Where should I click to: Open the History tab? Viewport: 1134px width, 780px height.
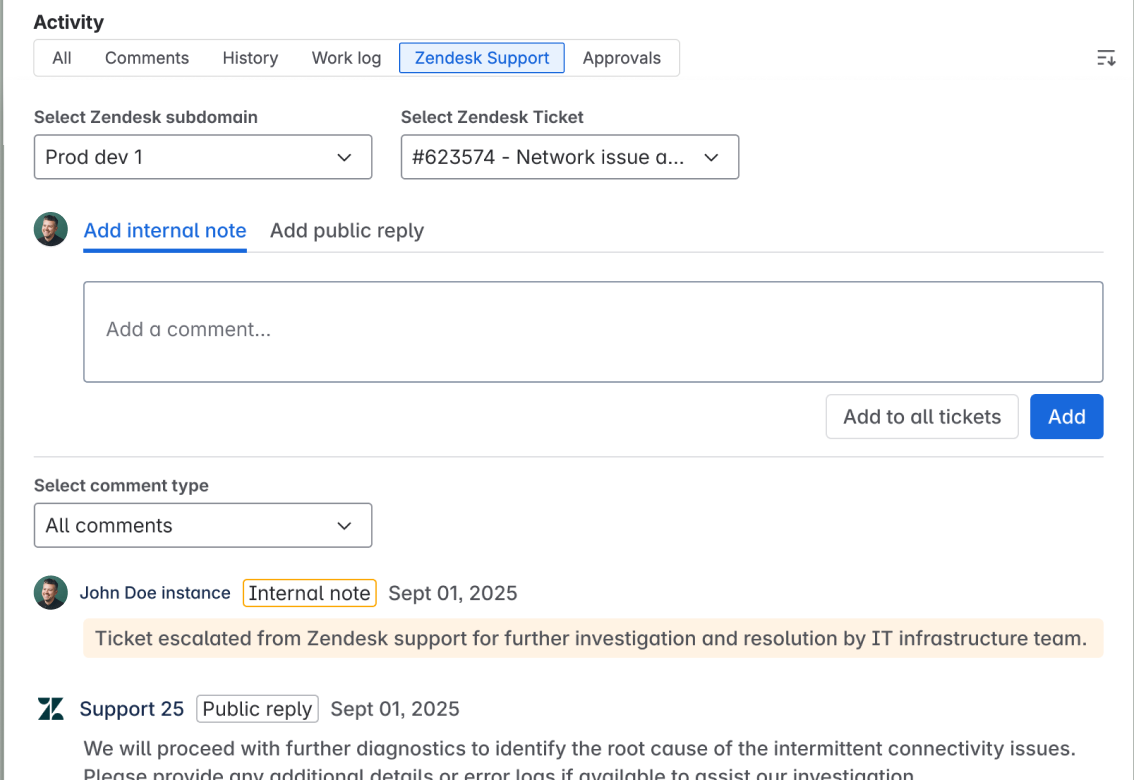(250, 58)
